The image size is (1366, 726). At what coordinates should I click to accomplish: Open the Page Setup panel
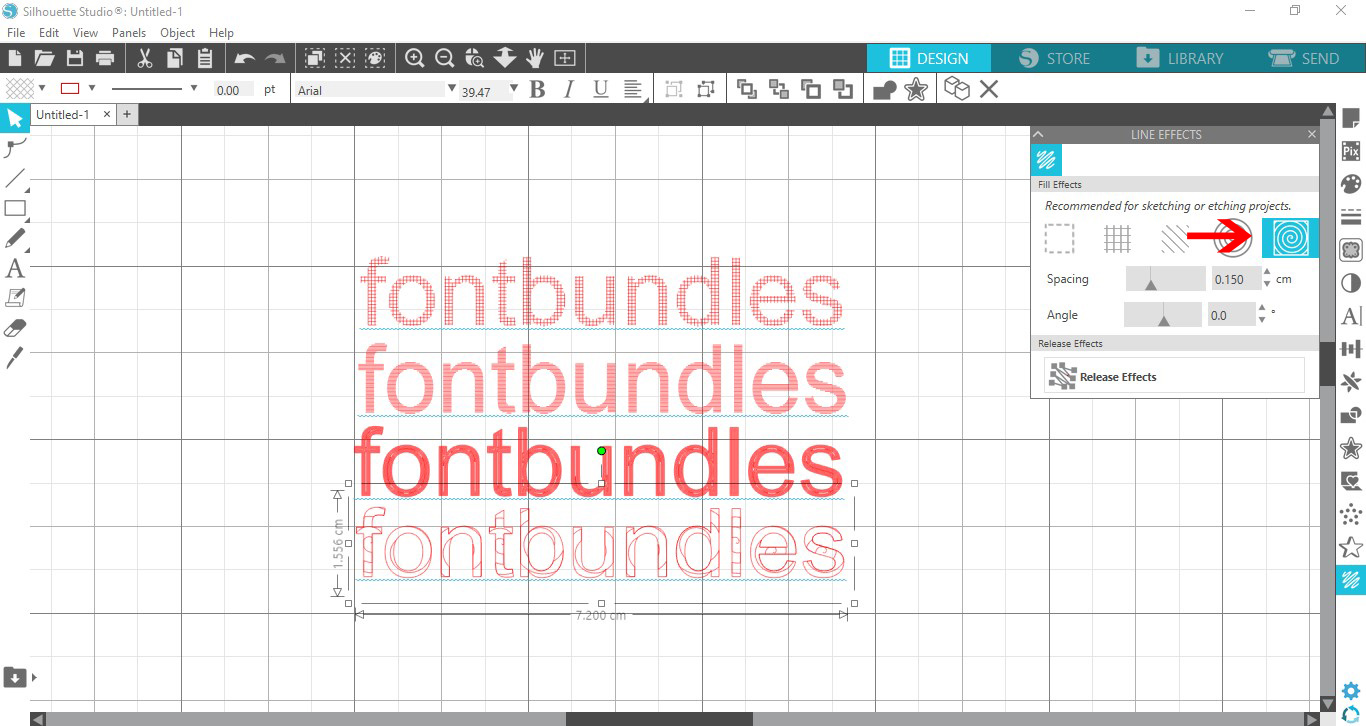click(x=1351, y=118)
